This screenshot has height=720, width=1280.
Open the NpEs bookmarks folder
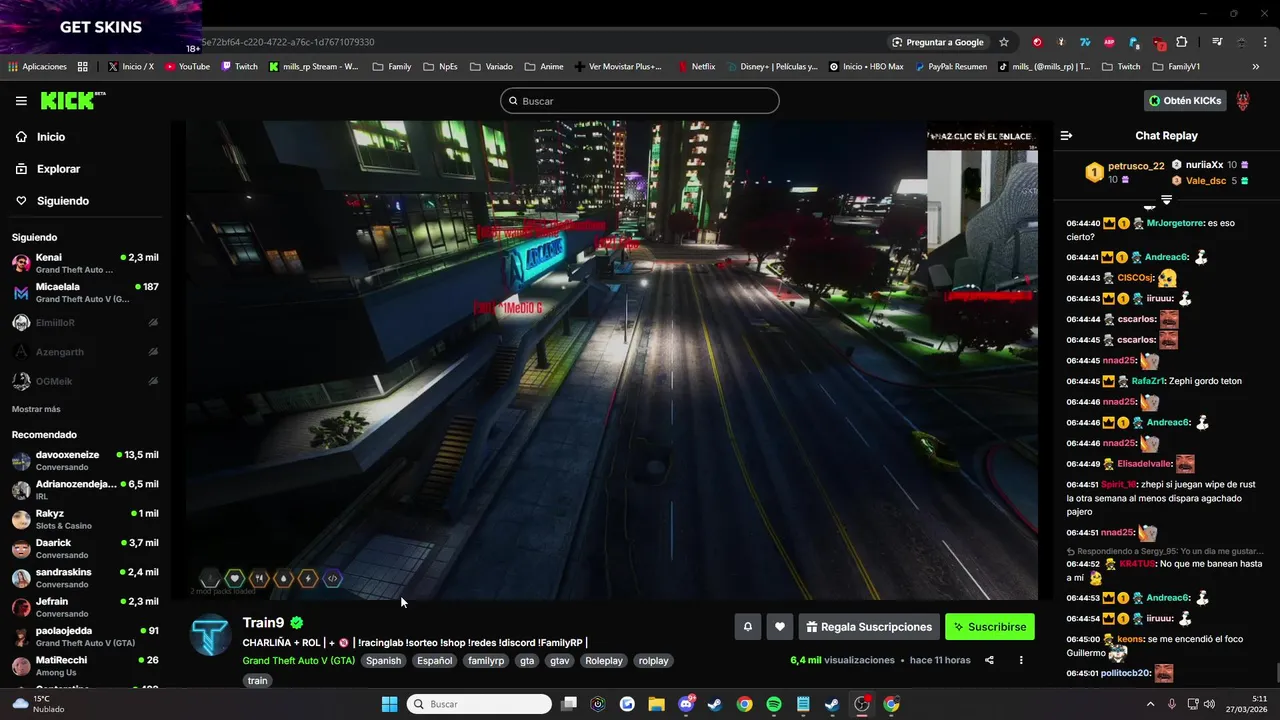click(x=440, y=67)
